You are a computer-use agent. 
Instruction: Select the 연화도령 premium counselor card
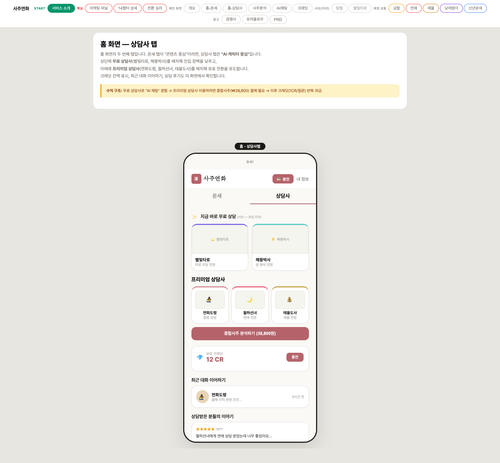[210, 305]
